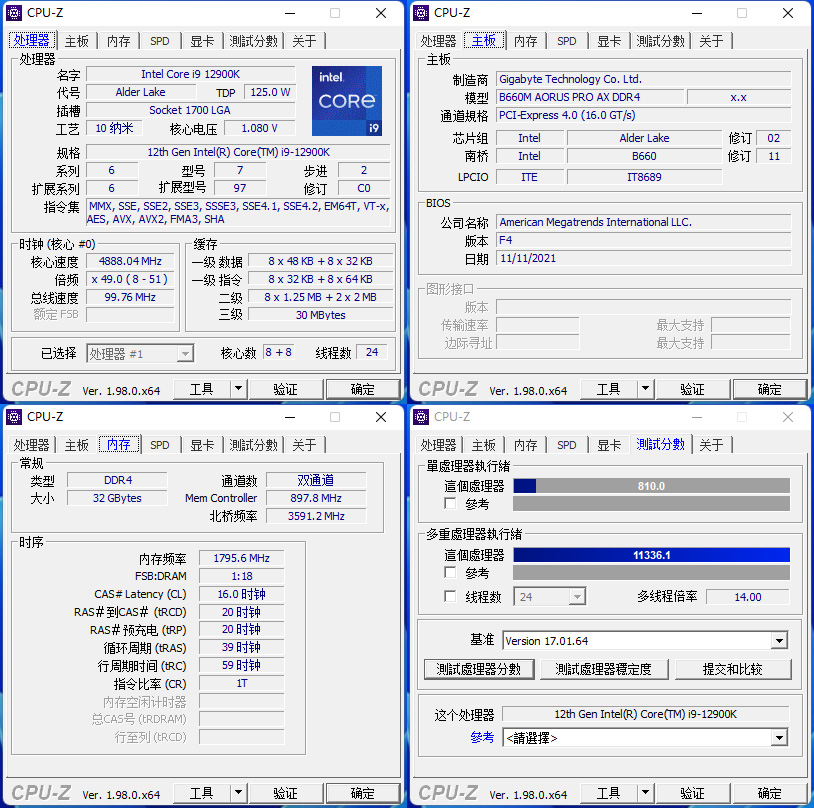
Task: Click the 线程数 value 24 in the processor window
Action: pos(372,353)
